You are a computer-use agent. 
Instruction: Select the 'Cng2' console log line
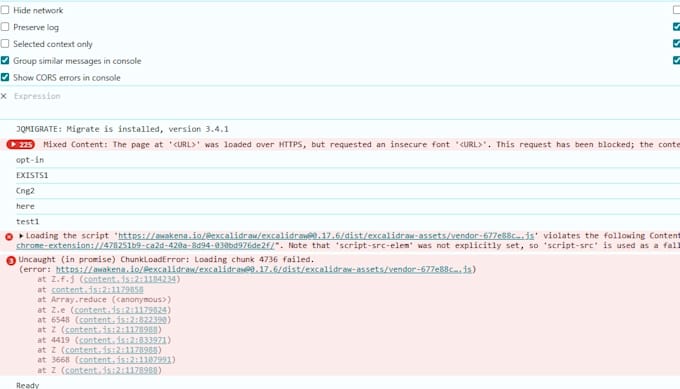pos(25,191)
